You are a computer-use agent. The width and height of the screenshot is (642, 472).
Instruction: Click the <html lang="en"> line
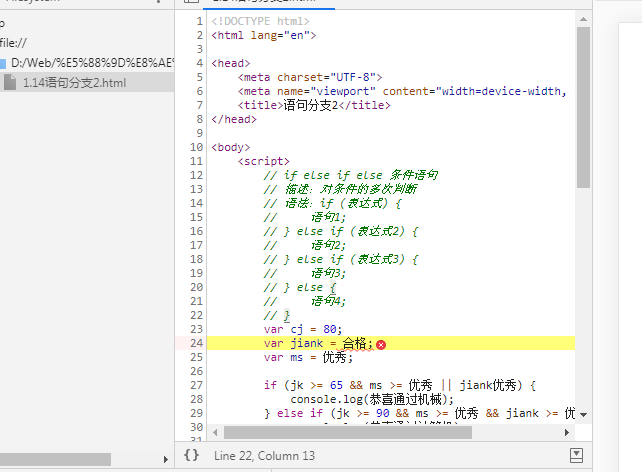coord(264,35)
